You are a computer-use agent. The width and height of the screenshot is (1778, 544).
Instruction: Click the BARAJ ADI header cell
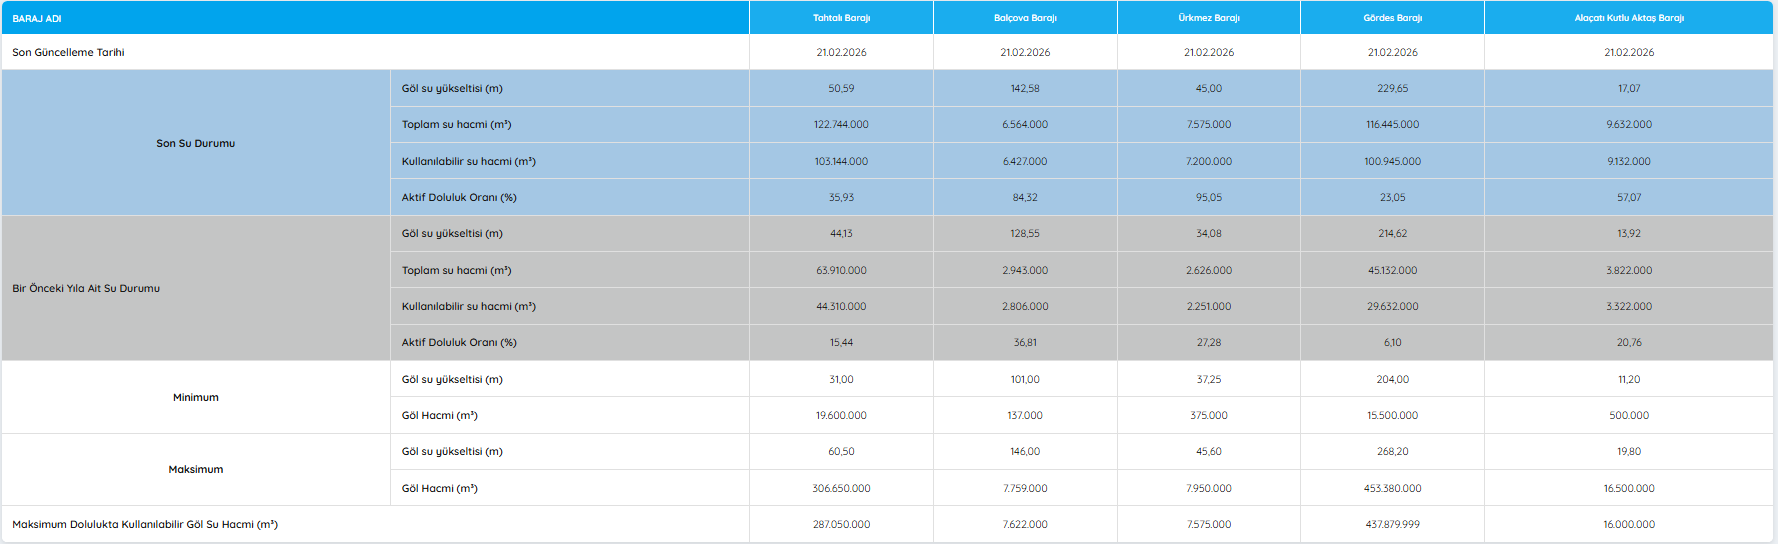click(37, 18)
